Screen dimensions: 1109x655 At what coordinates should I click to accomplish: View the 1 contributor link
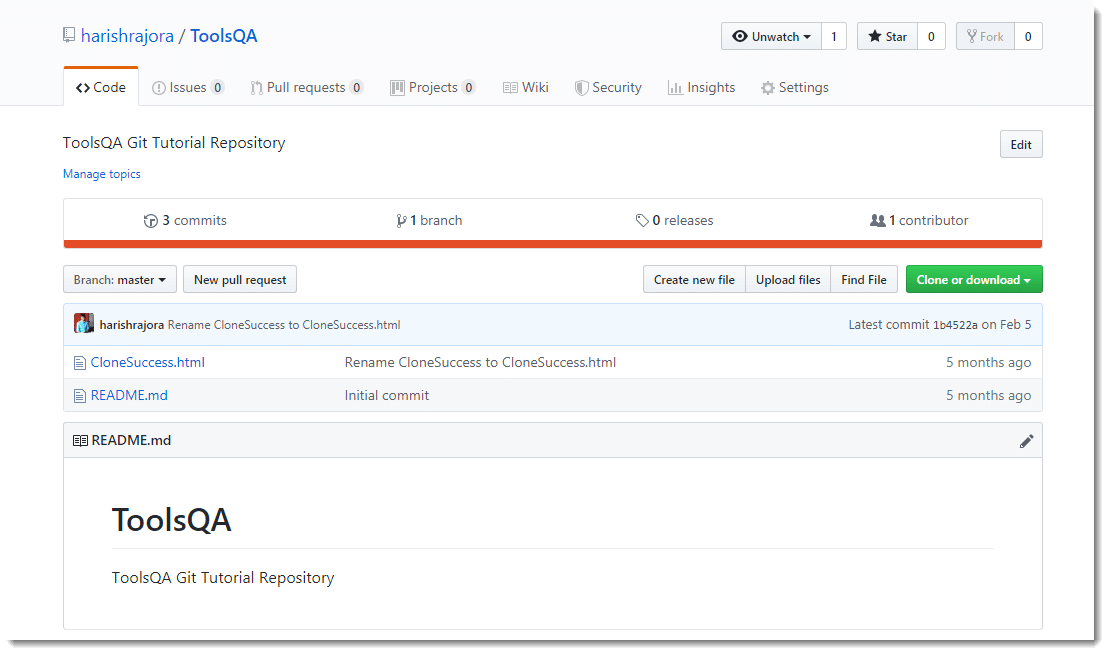point(919,221)
